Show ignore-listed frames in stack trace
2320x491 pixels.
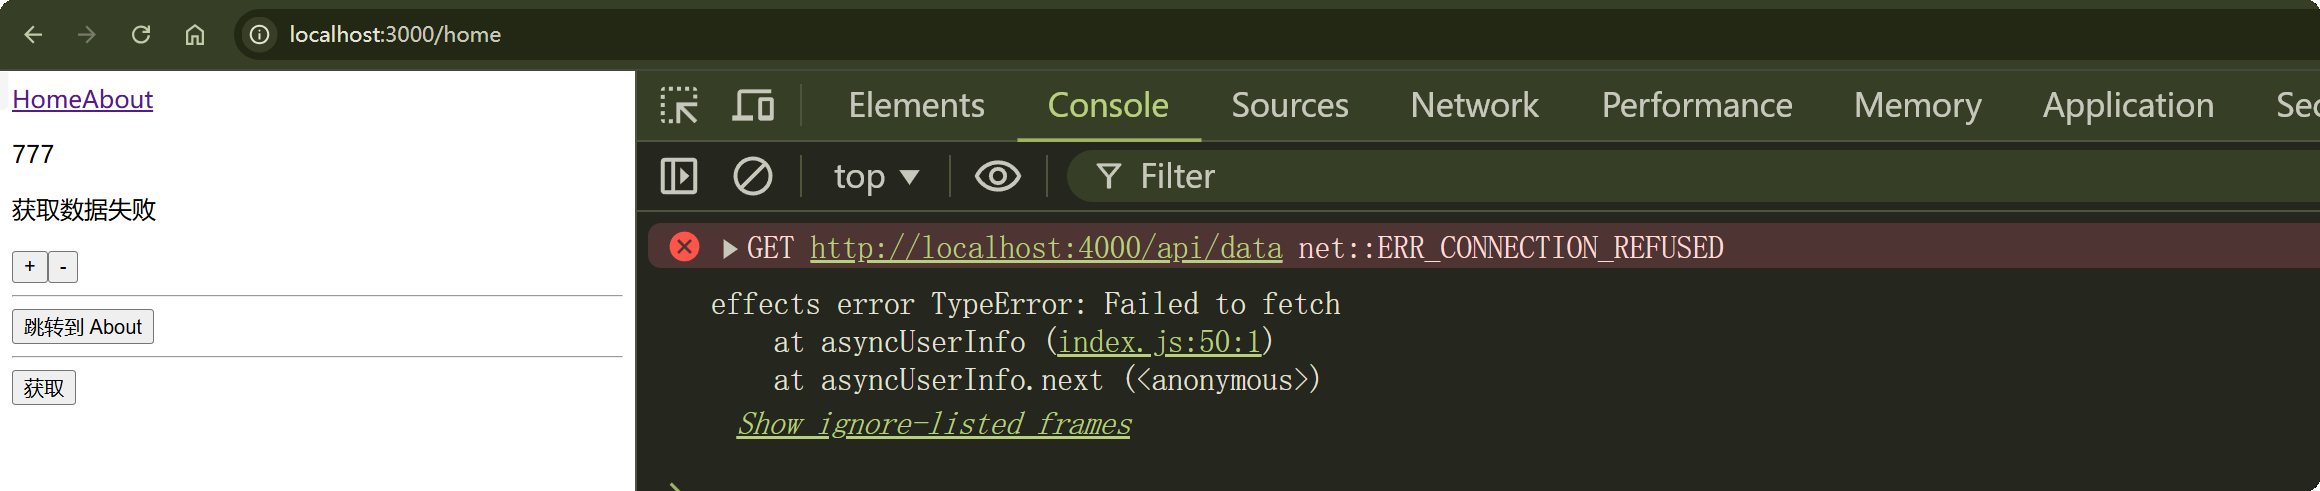(x=934, y=424)
